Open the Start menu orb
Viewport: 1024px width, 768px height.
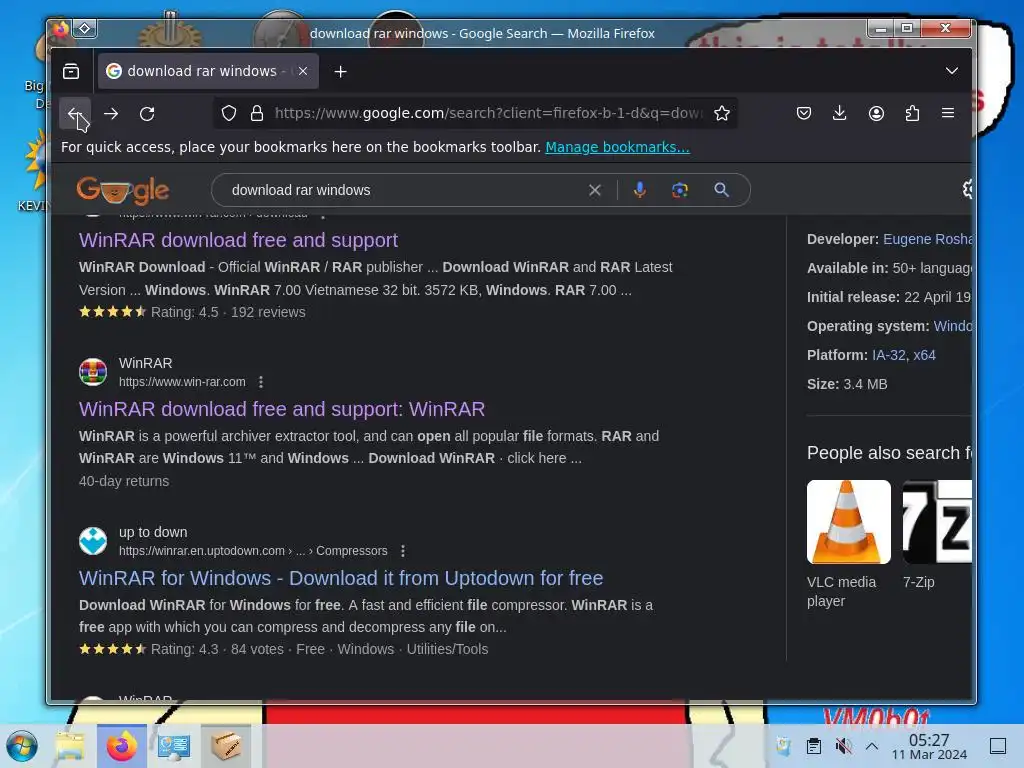point(22,746)
